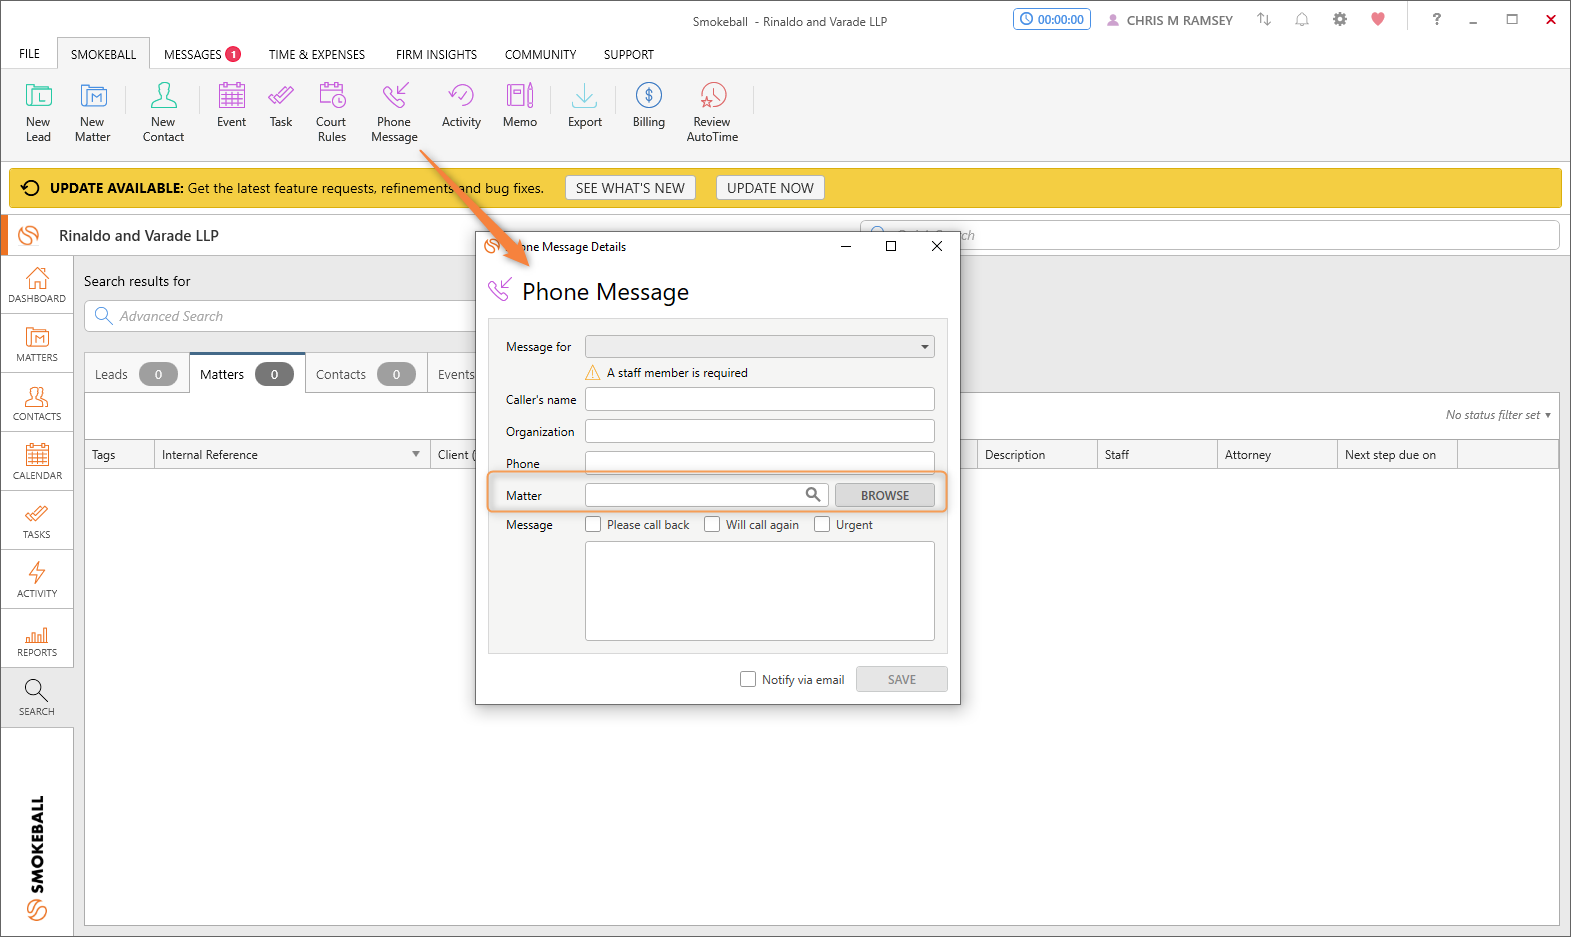Open FIRM INSIGHTS tab
The height and width of the screenshot is (937, 1571).
pos(436,54)
